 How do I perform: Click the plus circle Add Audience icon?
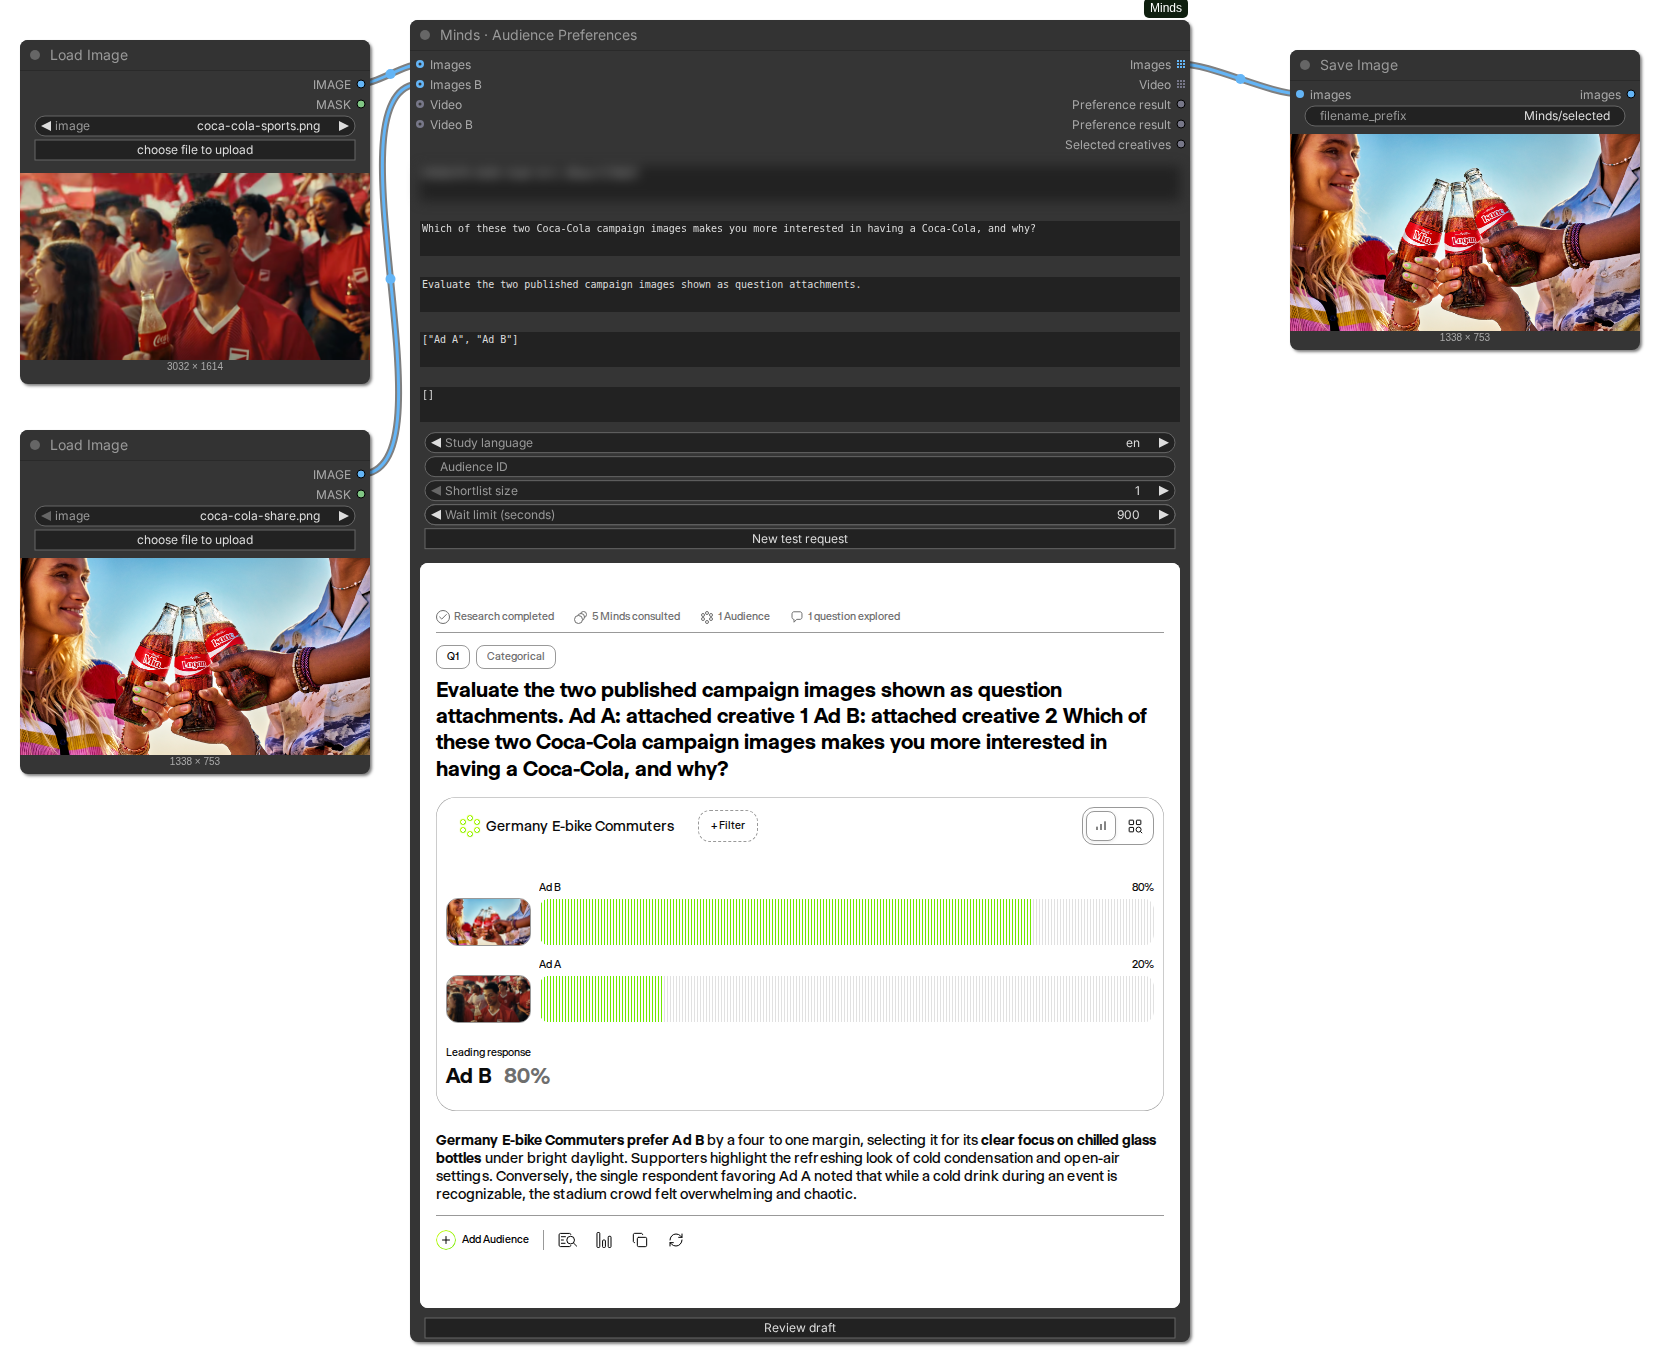[x=446, y=1240]
